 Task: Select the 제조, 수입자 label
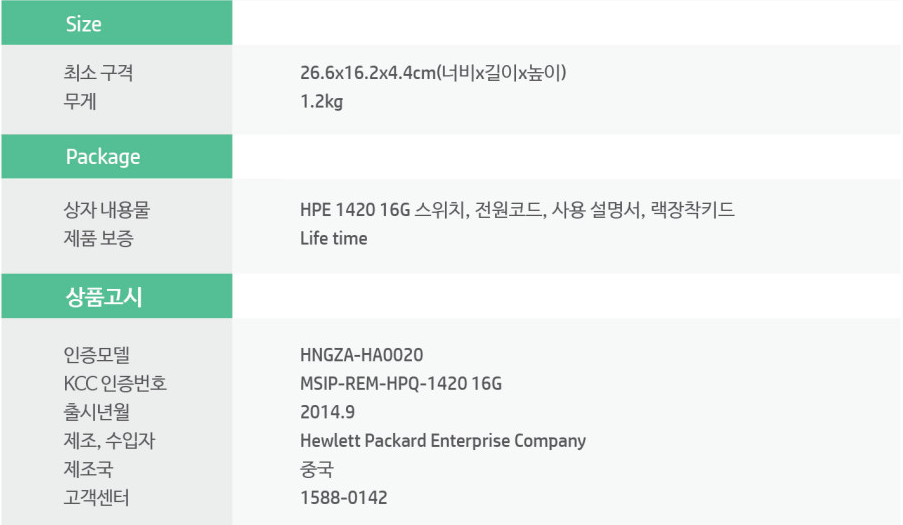[109, 441]
